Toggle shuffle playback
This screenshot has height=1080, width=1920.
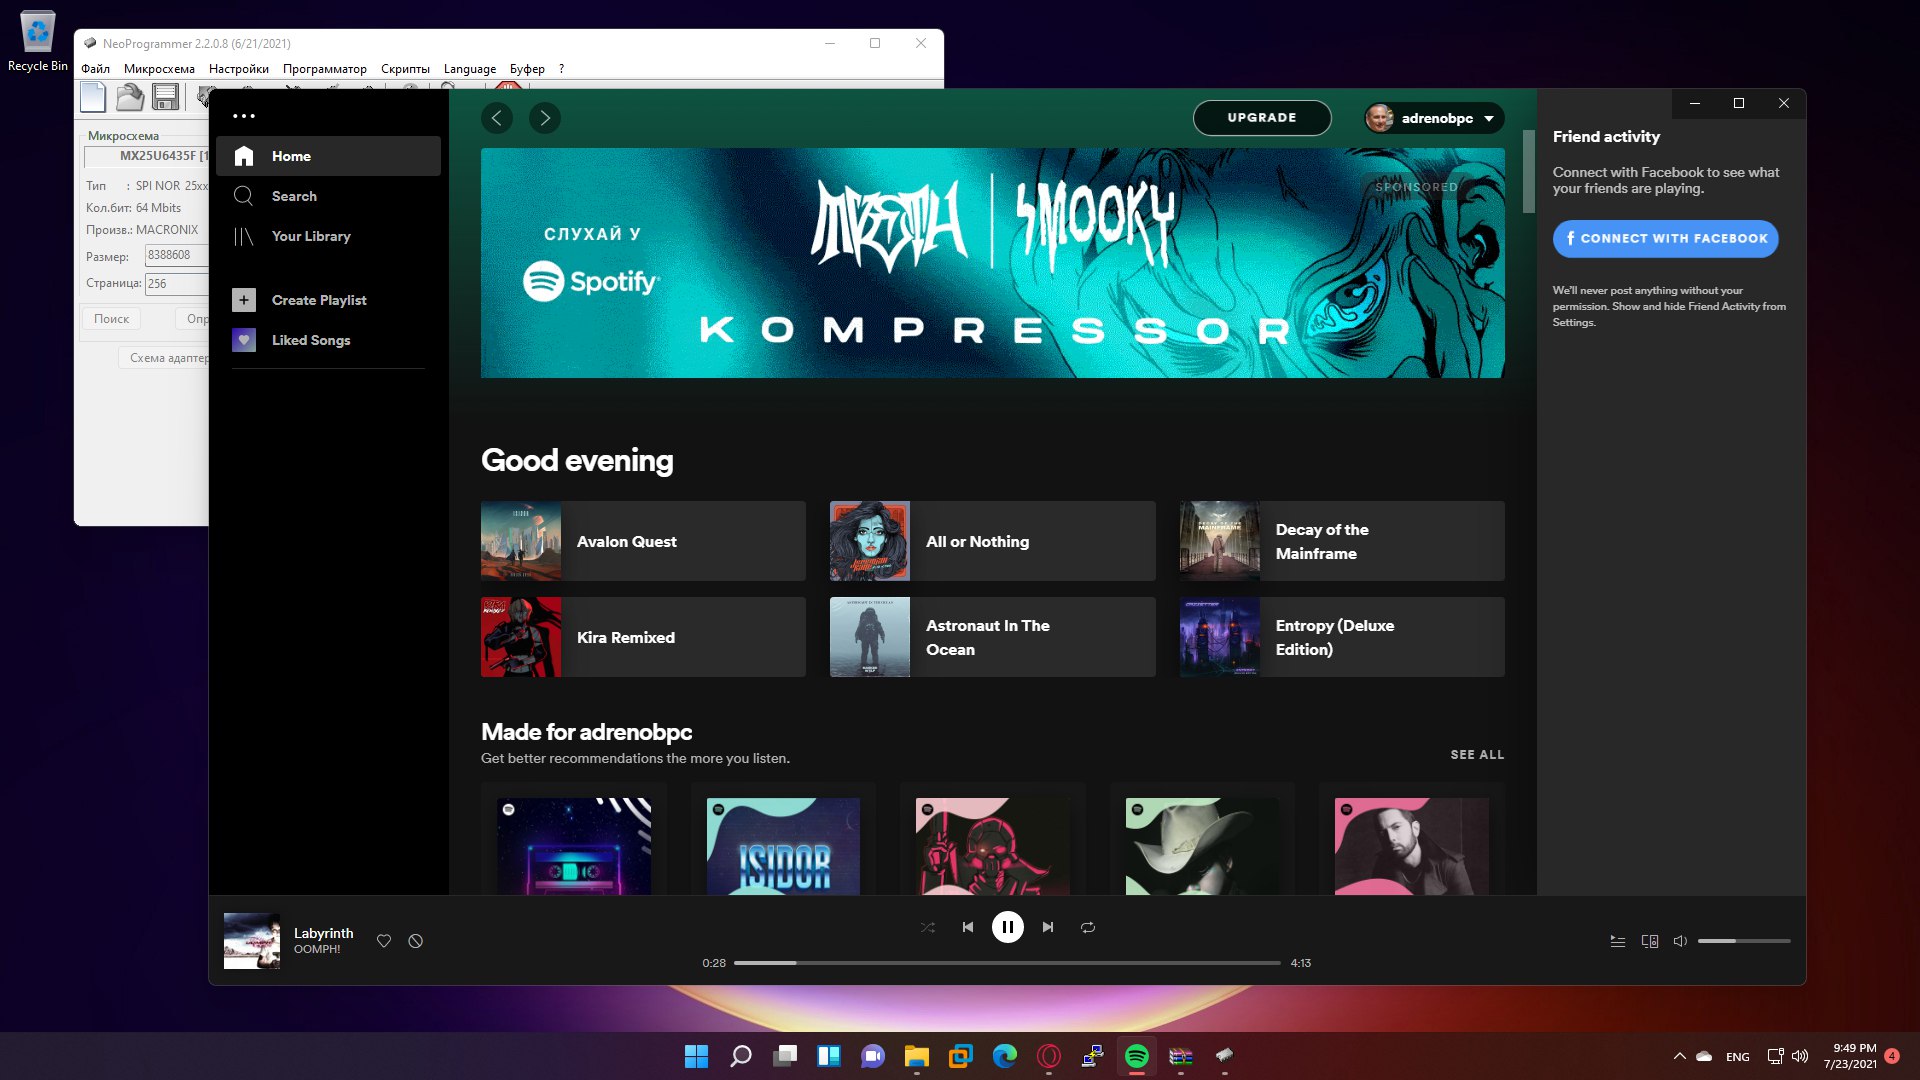pos(928,927)
